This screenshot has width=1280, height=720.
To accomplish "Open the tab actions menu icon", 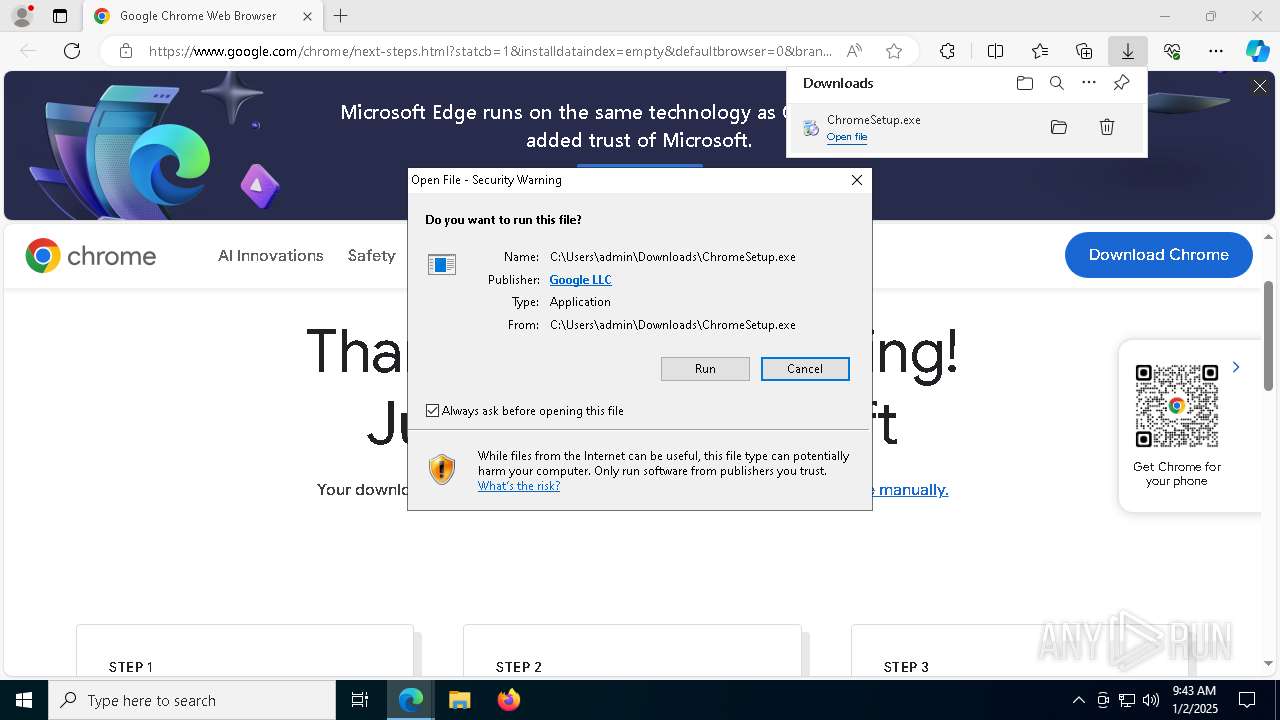I will (x=60, y=16).
